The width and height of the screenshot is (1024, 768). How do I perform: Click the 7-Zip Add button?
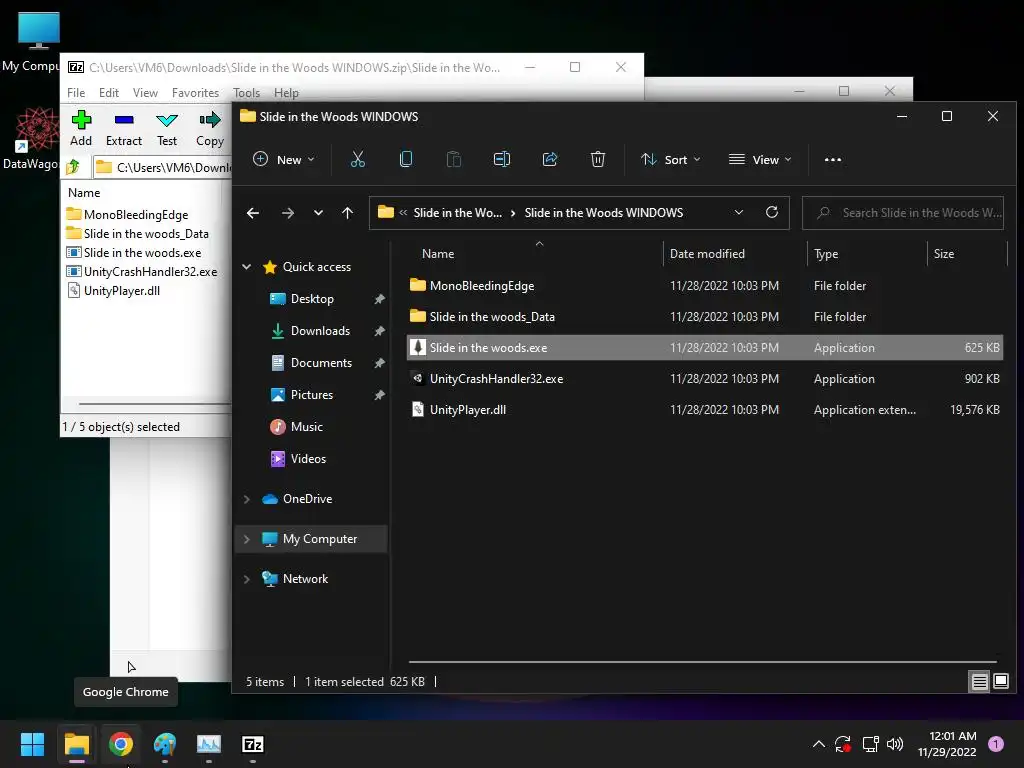tap(81, 128)
